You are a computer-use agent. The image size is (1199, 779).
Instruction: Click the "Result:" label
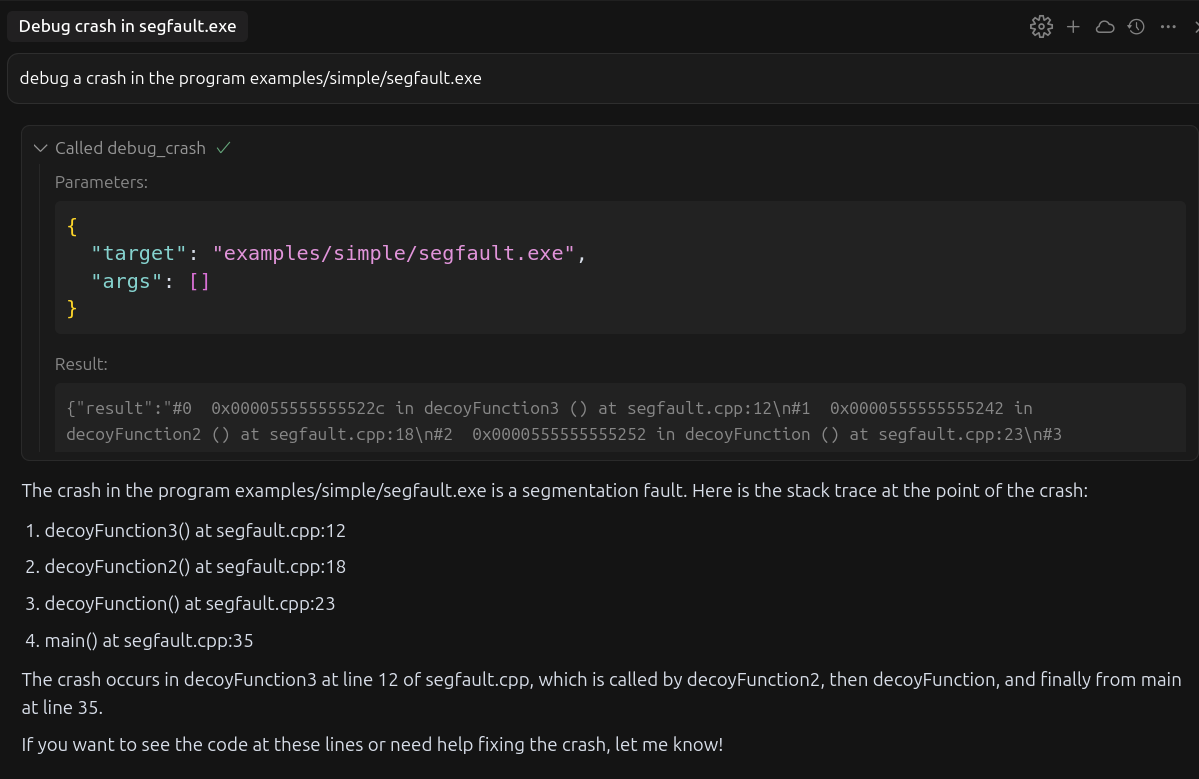tap(81, 364)
